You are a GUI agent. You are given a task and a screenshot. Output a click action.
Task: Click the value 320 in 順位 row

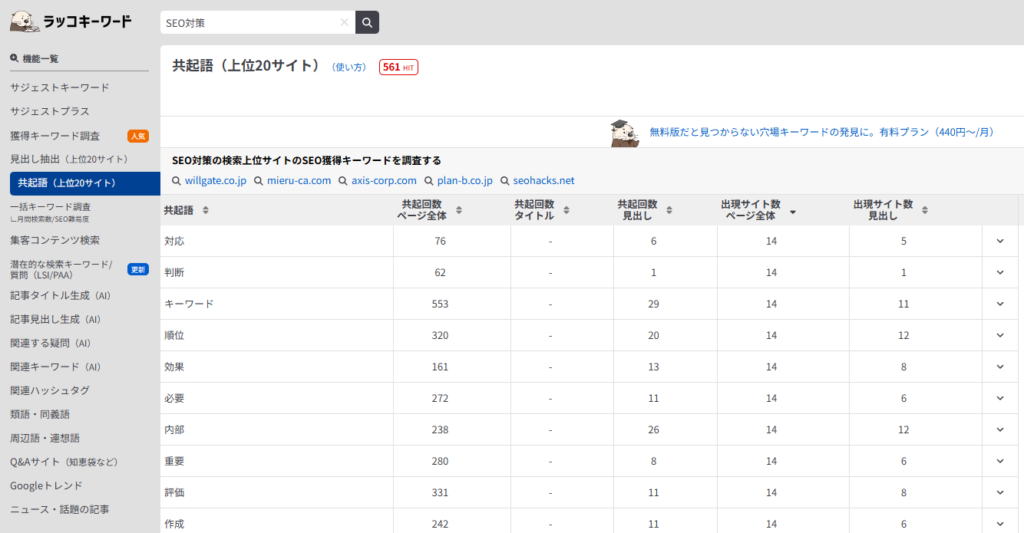[440, 336]
